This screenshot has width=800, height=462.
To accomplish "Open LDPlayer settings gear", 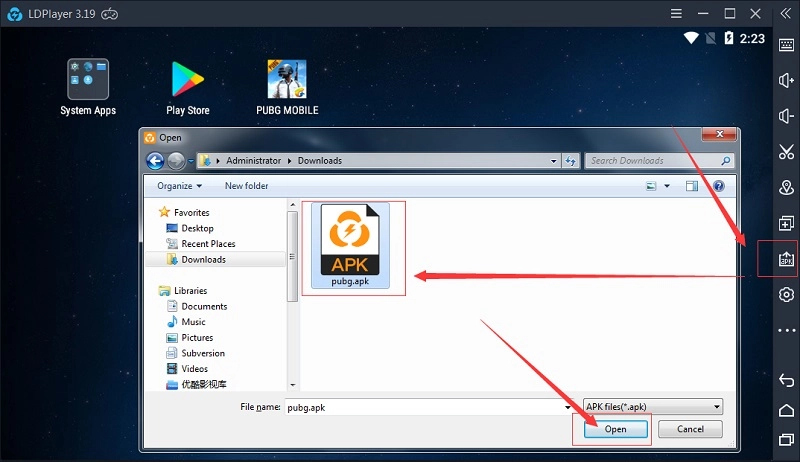I will click(x=786, y=295).
